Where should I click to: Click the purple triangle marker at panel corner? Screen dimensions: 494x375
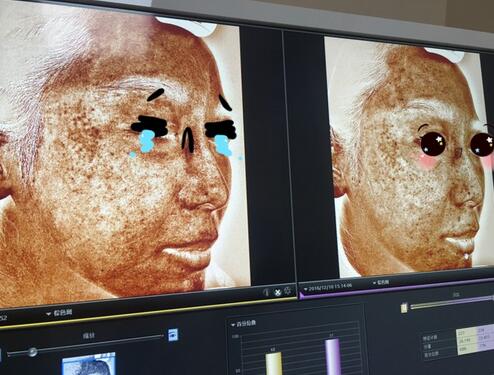[302, 296]
